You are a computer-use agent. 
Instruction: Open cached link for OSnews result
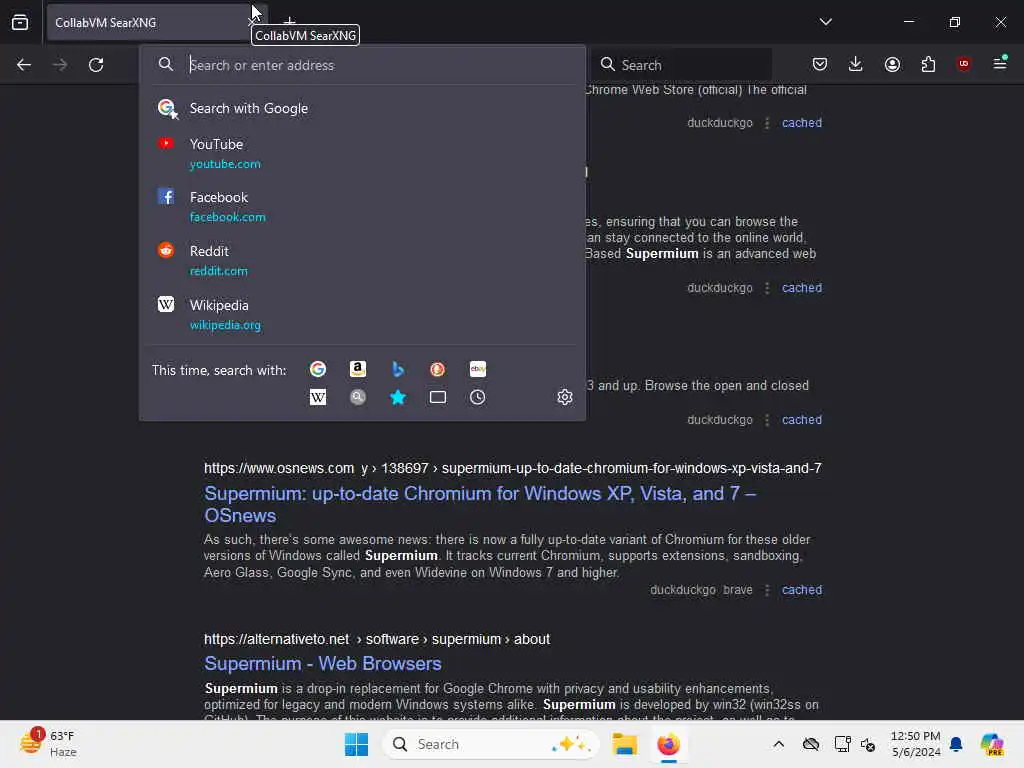[x=802, y=590]
